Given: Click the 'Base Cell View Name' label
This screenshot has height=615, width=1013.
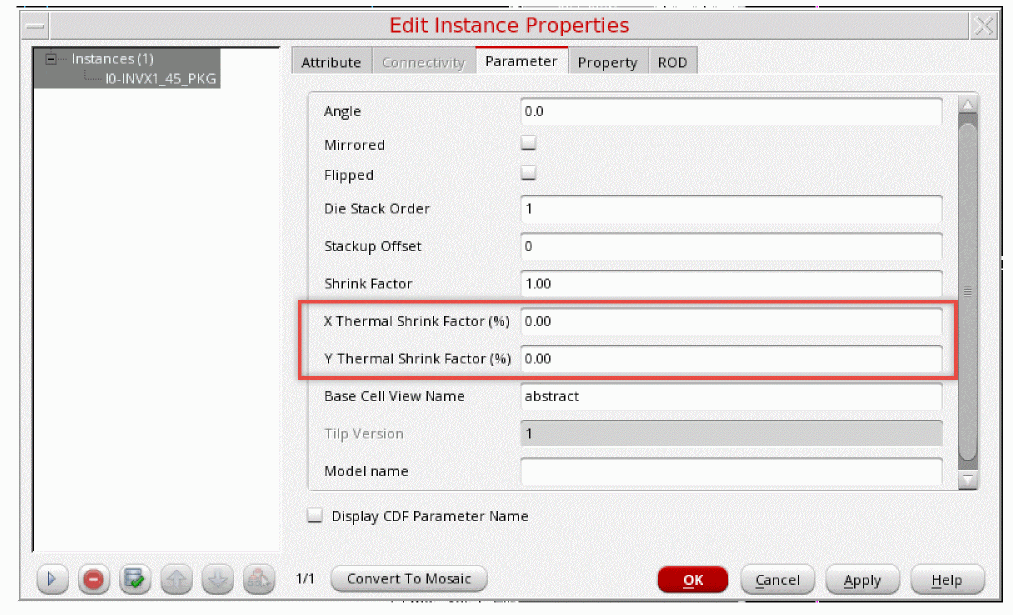Looking at the screenshot, I should click(395, 396).
